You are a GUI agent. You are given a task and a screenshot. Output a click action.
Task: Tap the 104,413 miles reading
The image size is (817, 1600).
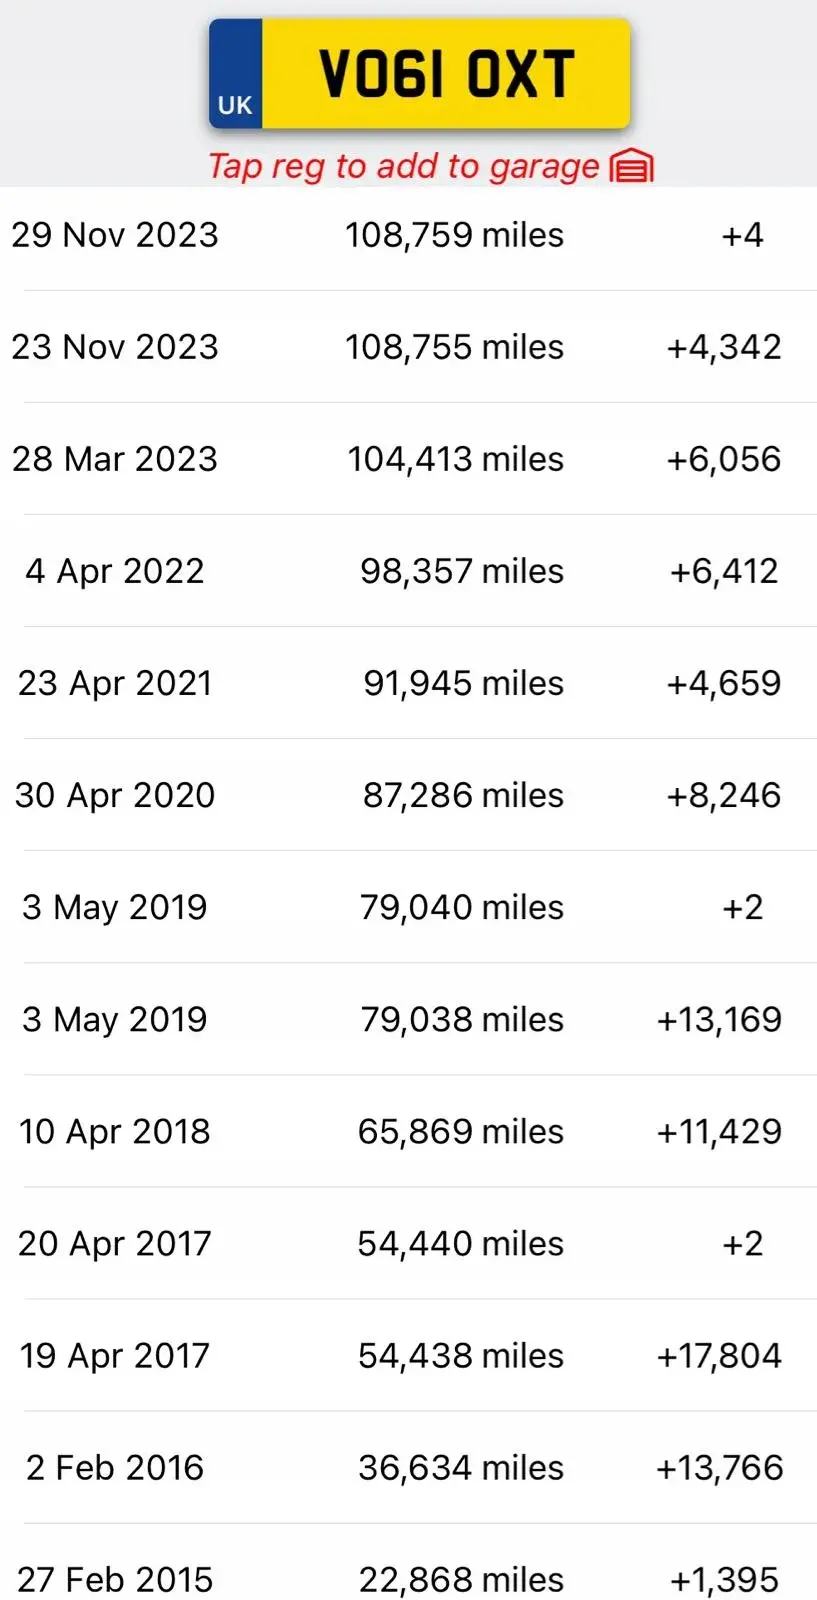pyautogui.click(x=455, y=459)
